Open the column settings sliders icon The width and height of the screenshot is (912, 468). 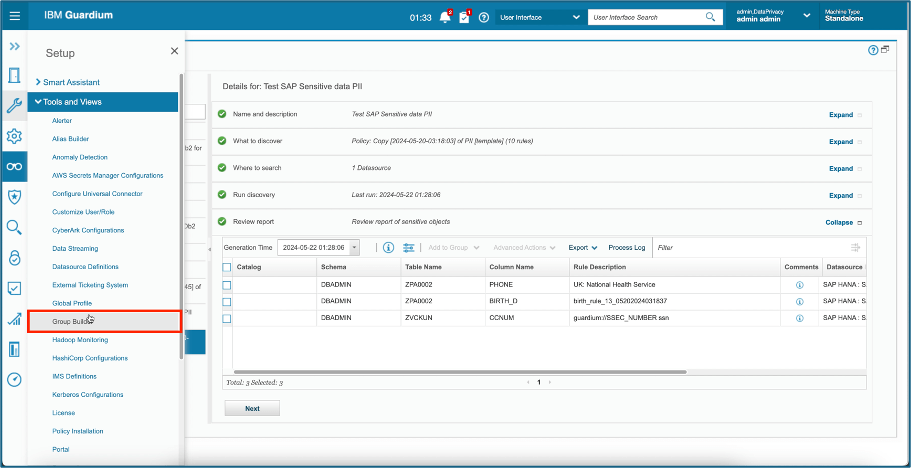pos(409,248)
